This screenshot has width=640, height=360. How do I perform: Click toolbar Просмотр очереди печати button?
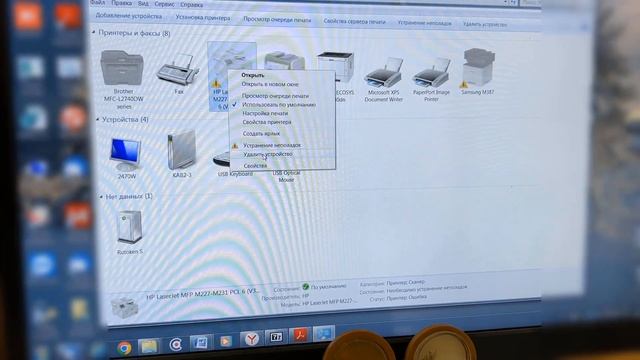(277, 19)
